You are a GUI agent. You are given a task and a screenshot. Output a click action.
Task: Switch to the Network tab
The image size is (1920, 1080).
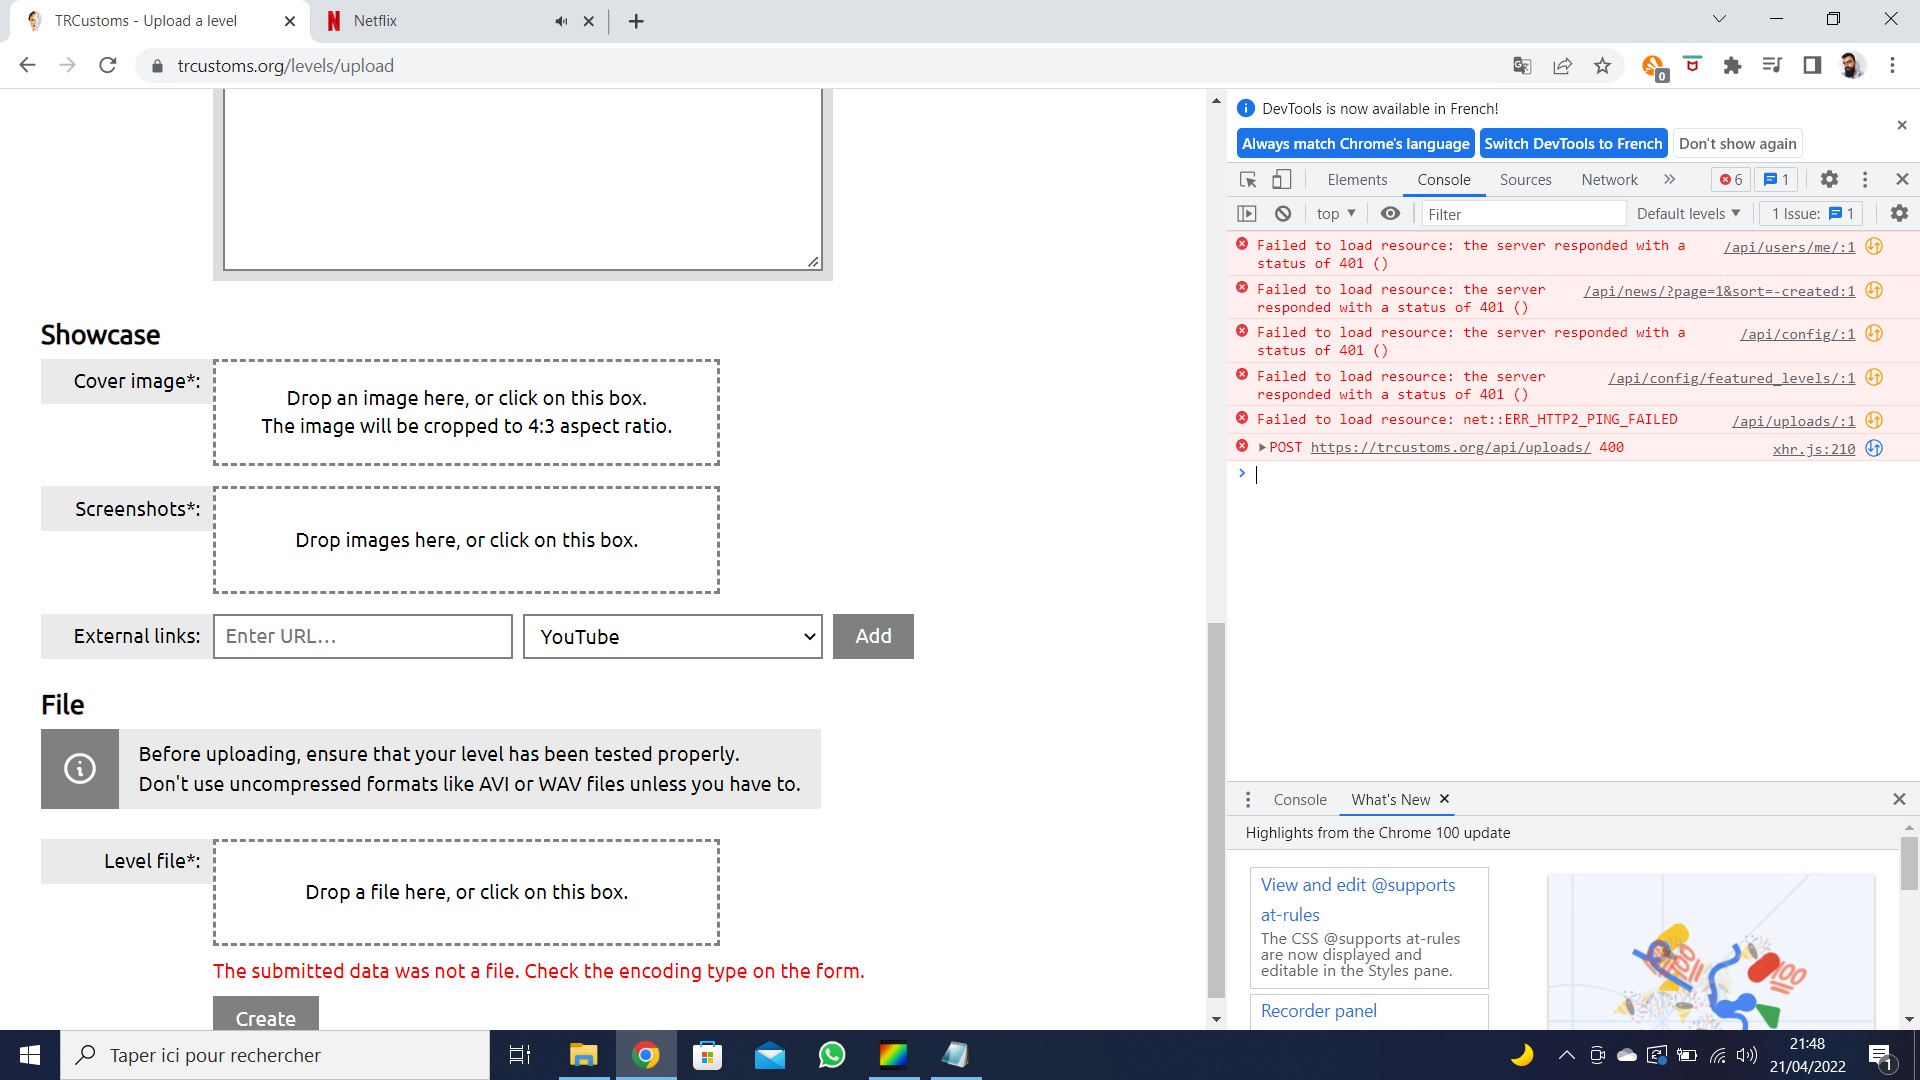click(x=1609, y=179)
